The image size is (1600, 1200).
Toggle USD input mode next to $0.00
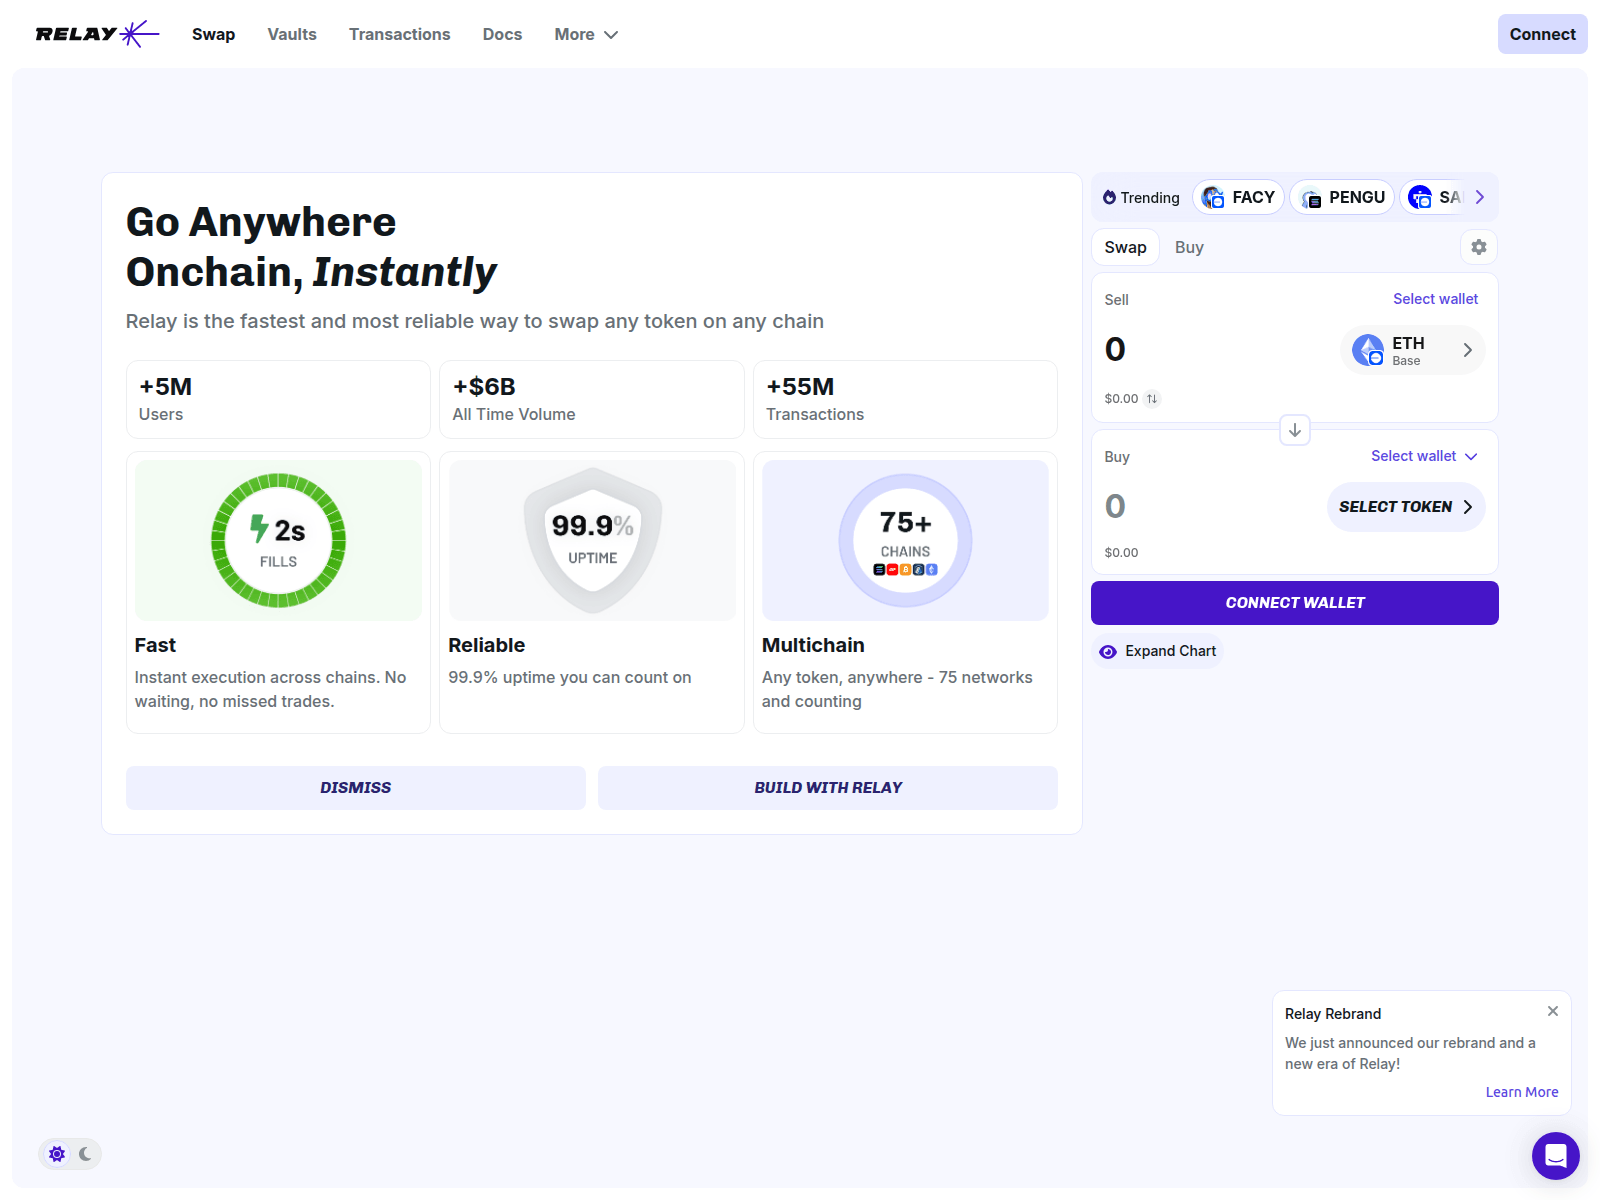[1152, 399]
